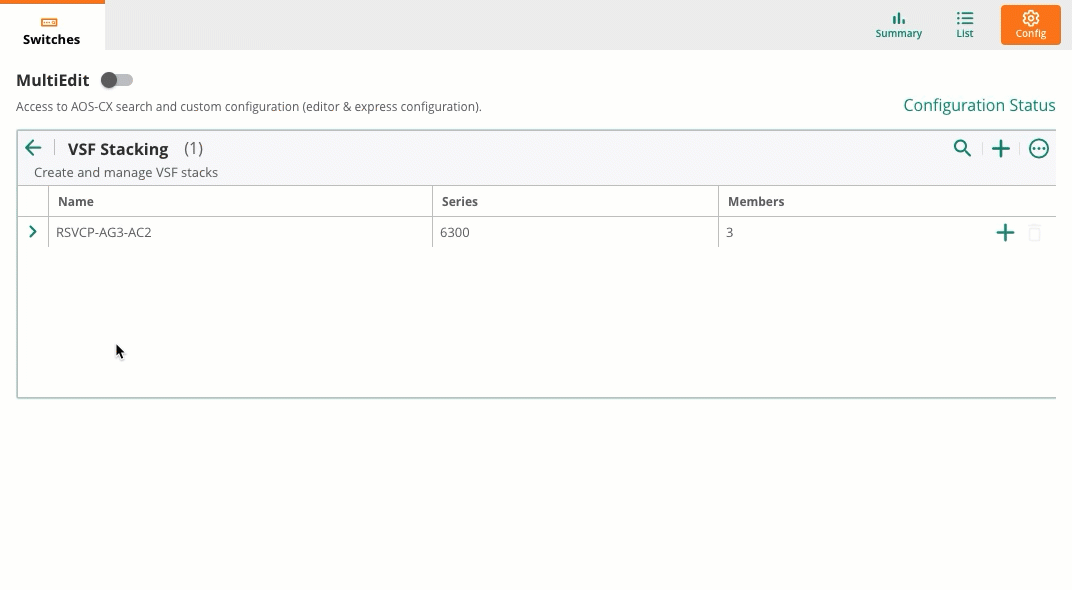Open the more options ellipsis menu
This screenshot has height=590, width=1072.
[1038, 148]
